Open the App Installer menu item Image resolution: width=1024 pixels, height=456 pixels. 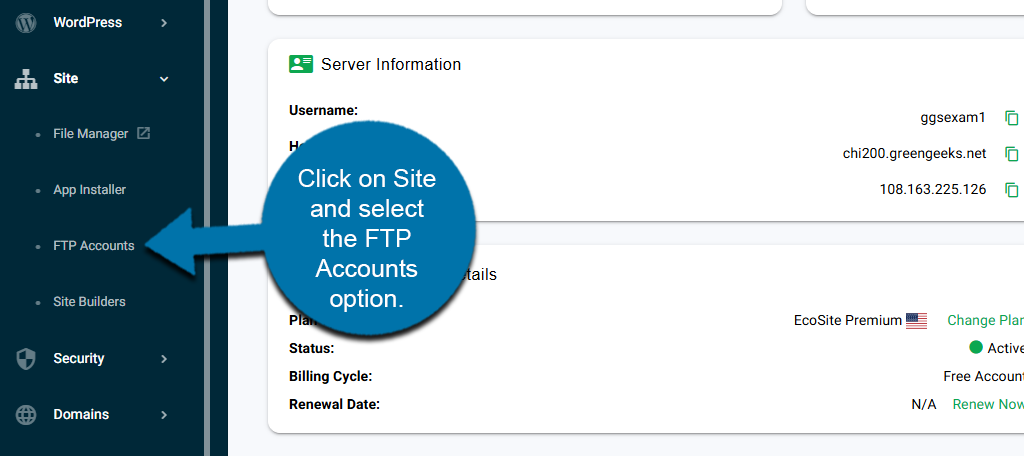(x=89, y=190)
